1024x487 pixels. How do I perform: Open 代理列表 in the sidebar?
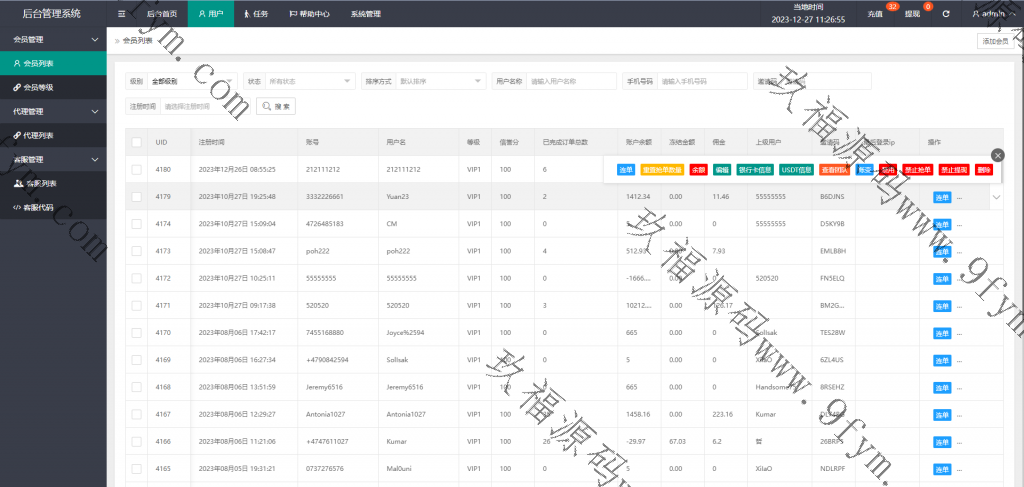[39, 135]
